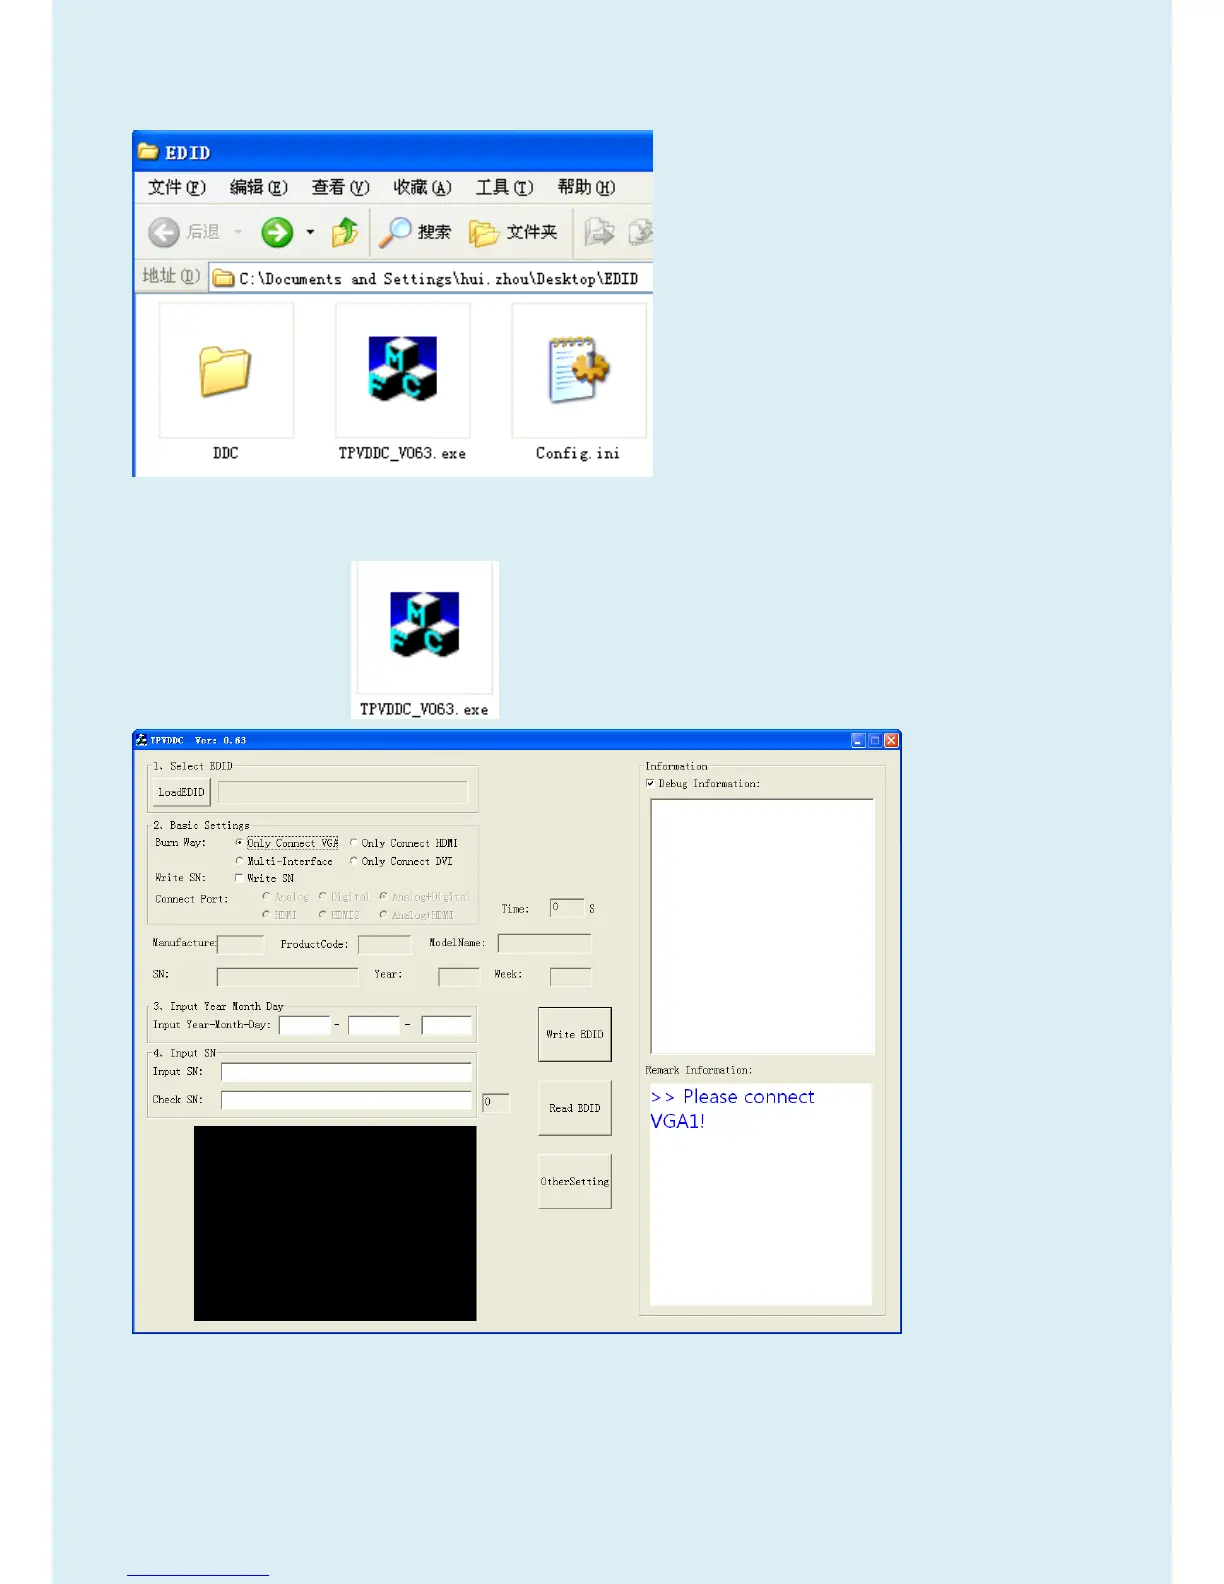Select the Config.ini file icon
The height and width of the screenshot is (1584, 1224).
point(578,371)
